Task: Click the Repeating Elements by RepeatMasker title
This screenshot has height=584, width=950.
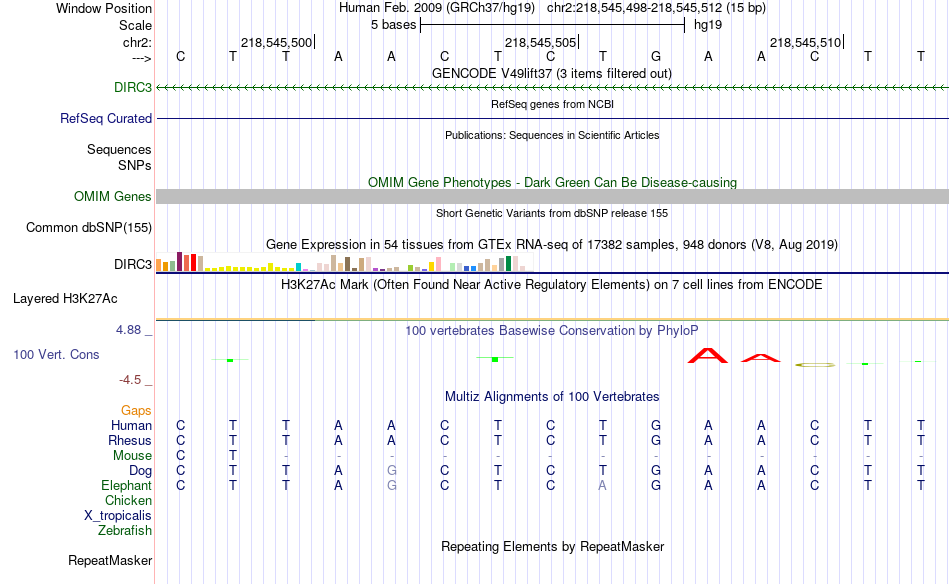Action: coord(552,546)
